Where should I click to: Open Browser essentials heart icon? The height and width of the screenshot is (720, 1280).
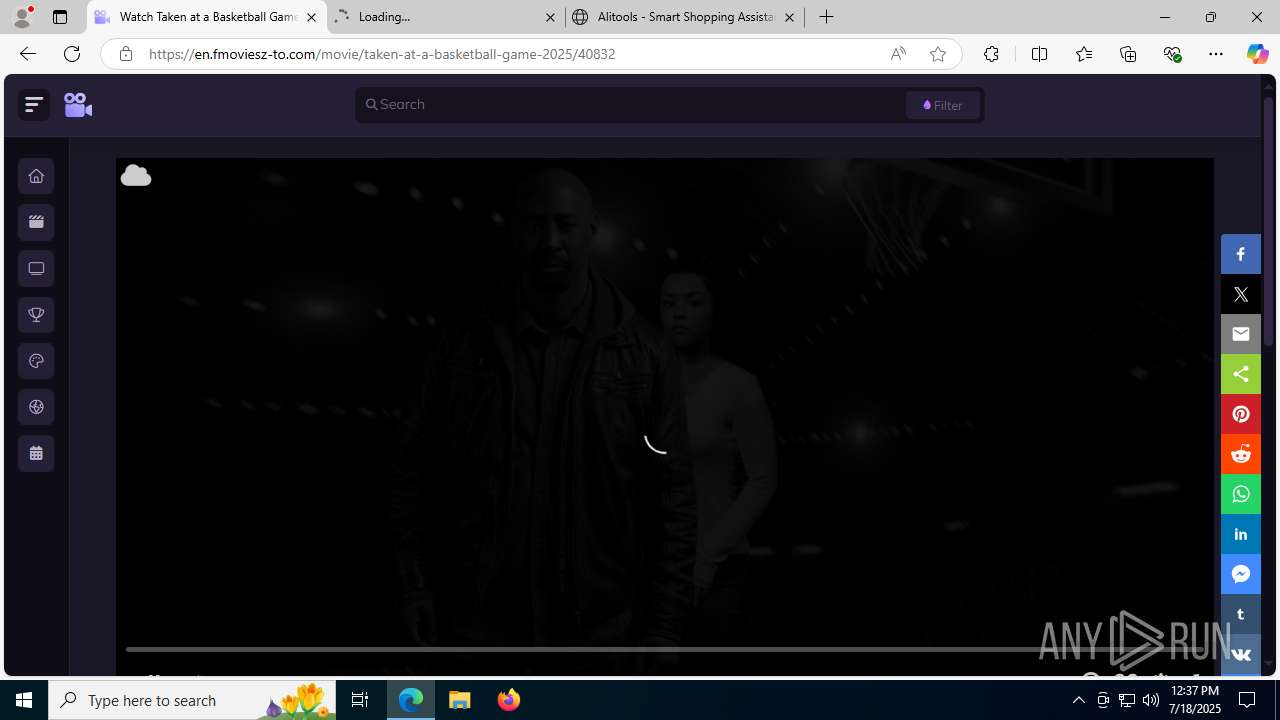tap(1172, 54)
